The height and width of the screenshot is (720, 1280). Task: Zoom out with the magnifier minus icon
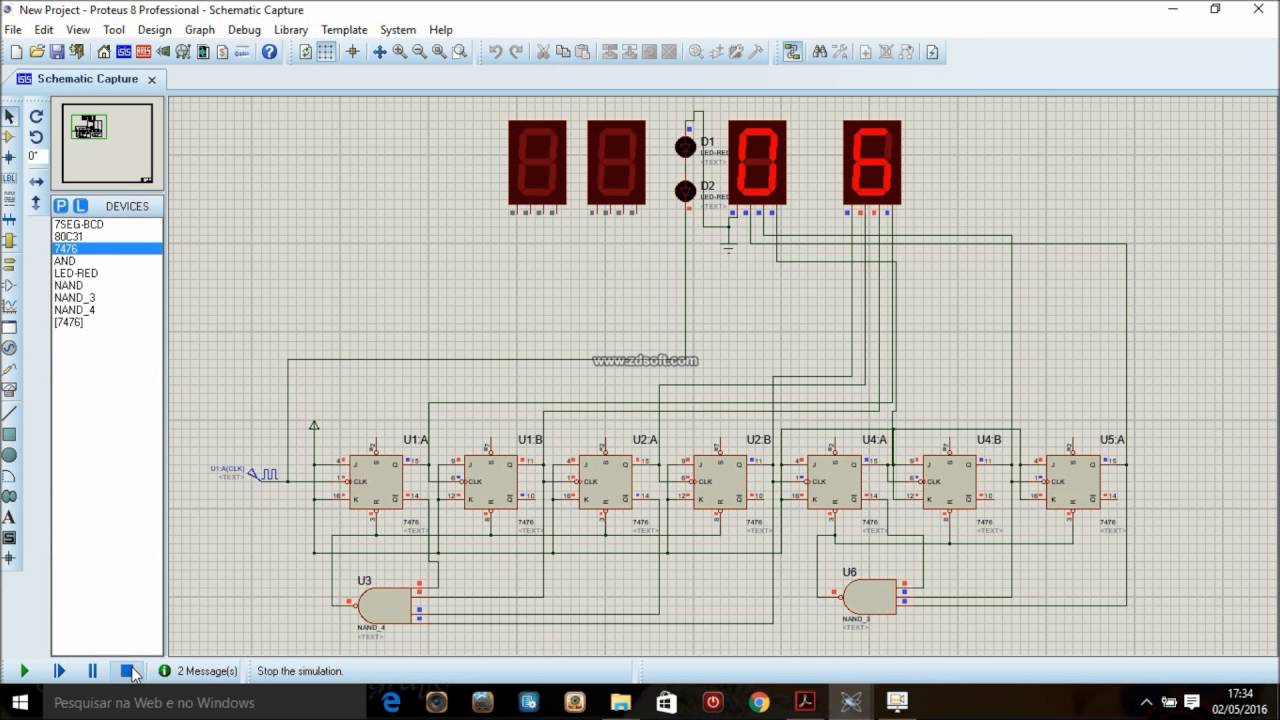(x=419, y=52)
